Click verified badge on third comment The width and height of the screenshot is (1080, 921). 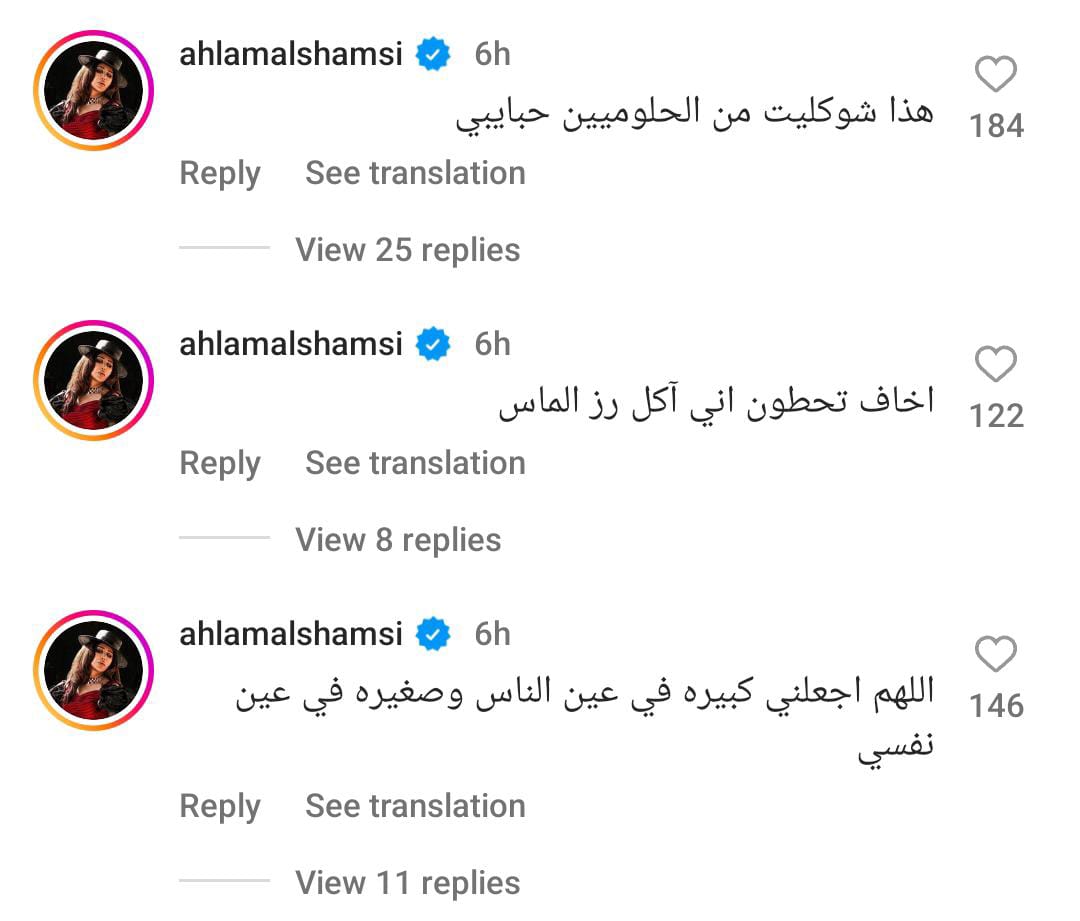tap(433, 635)
